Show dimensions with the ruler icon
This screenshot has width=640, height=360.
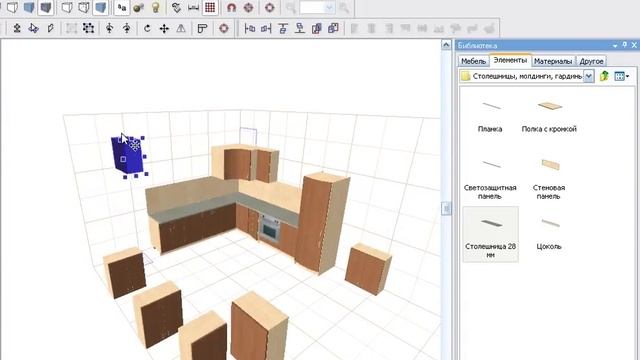pyautogui.click(x=193, y=7)
